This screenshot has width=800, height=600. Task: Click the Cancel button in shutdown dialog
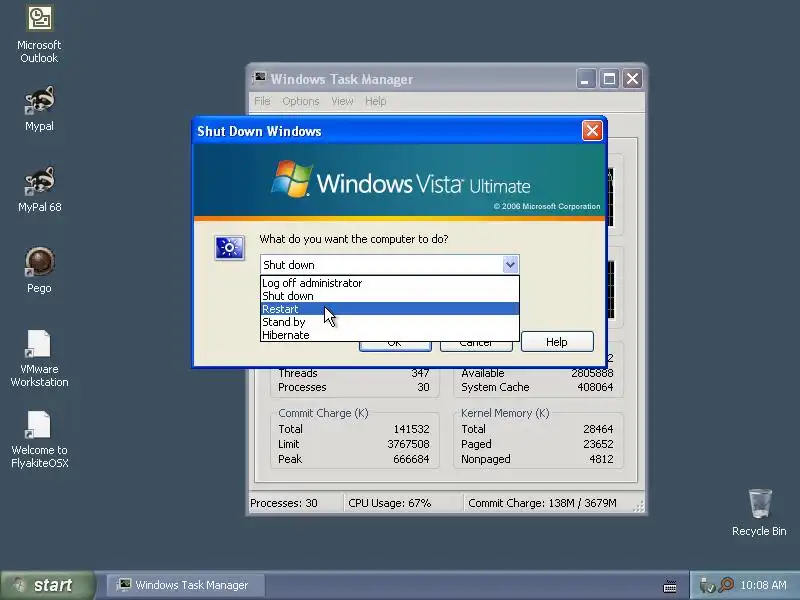pyautogui.click(x=476, y=346)
